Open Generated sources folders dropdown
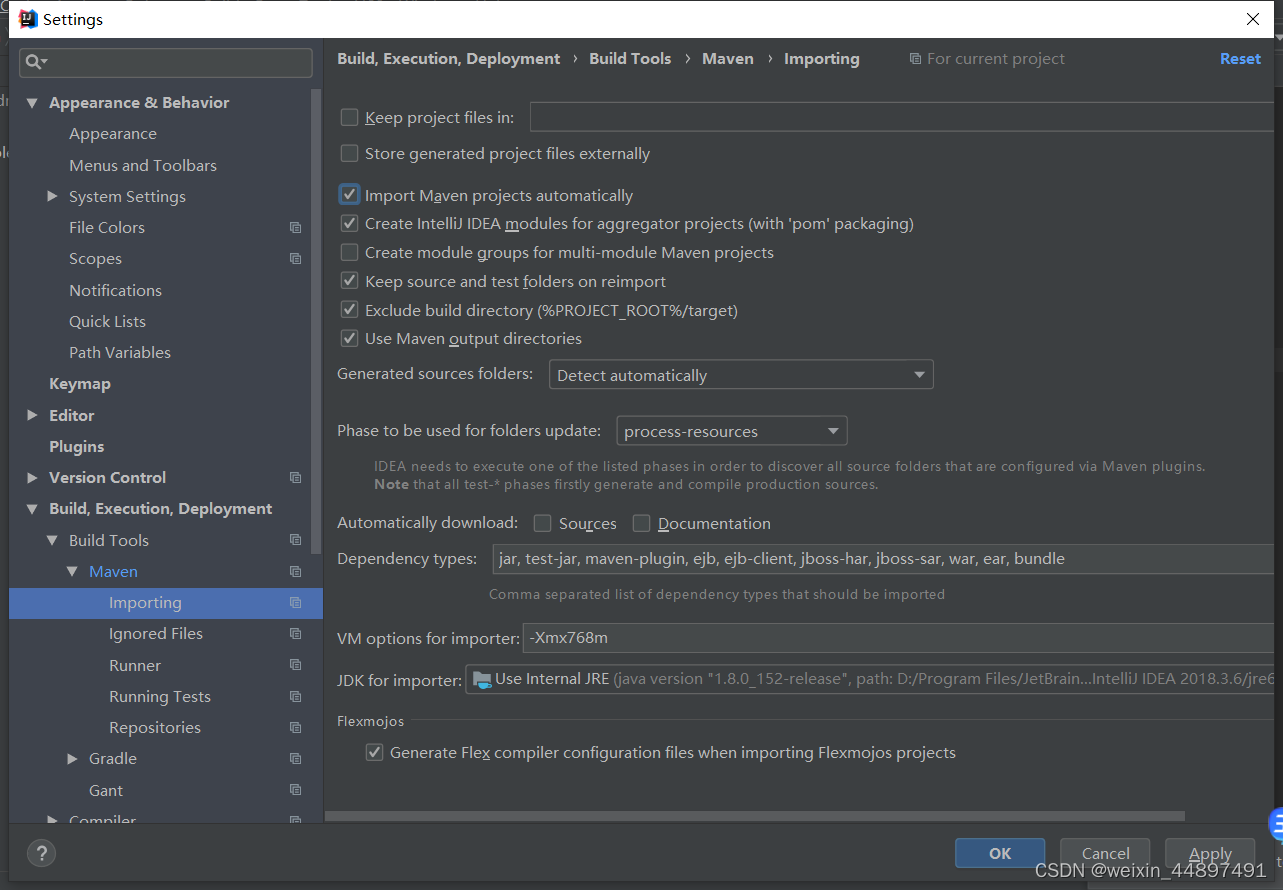 [x=741, y=375]
